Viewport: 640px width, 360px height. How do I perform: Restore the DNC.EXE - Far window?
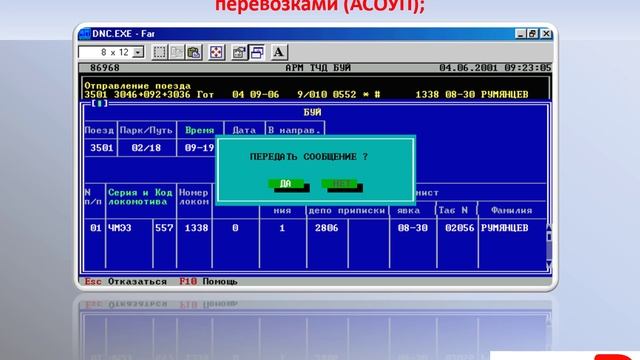click(533, 34)
